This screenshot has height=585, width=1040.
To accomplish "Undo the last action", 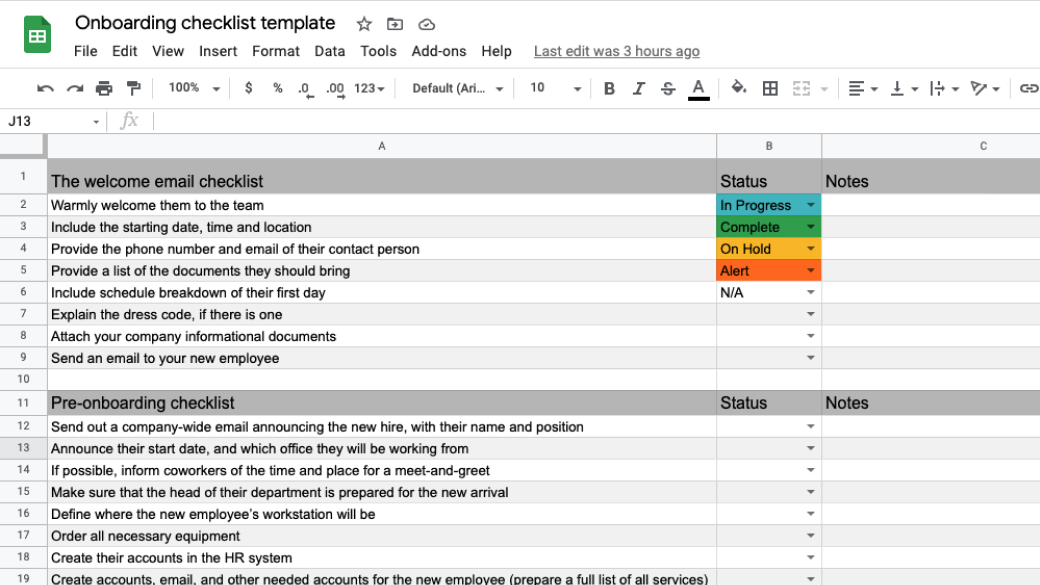I will [45, 88].
